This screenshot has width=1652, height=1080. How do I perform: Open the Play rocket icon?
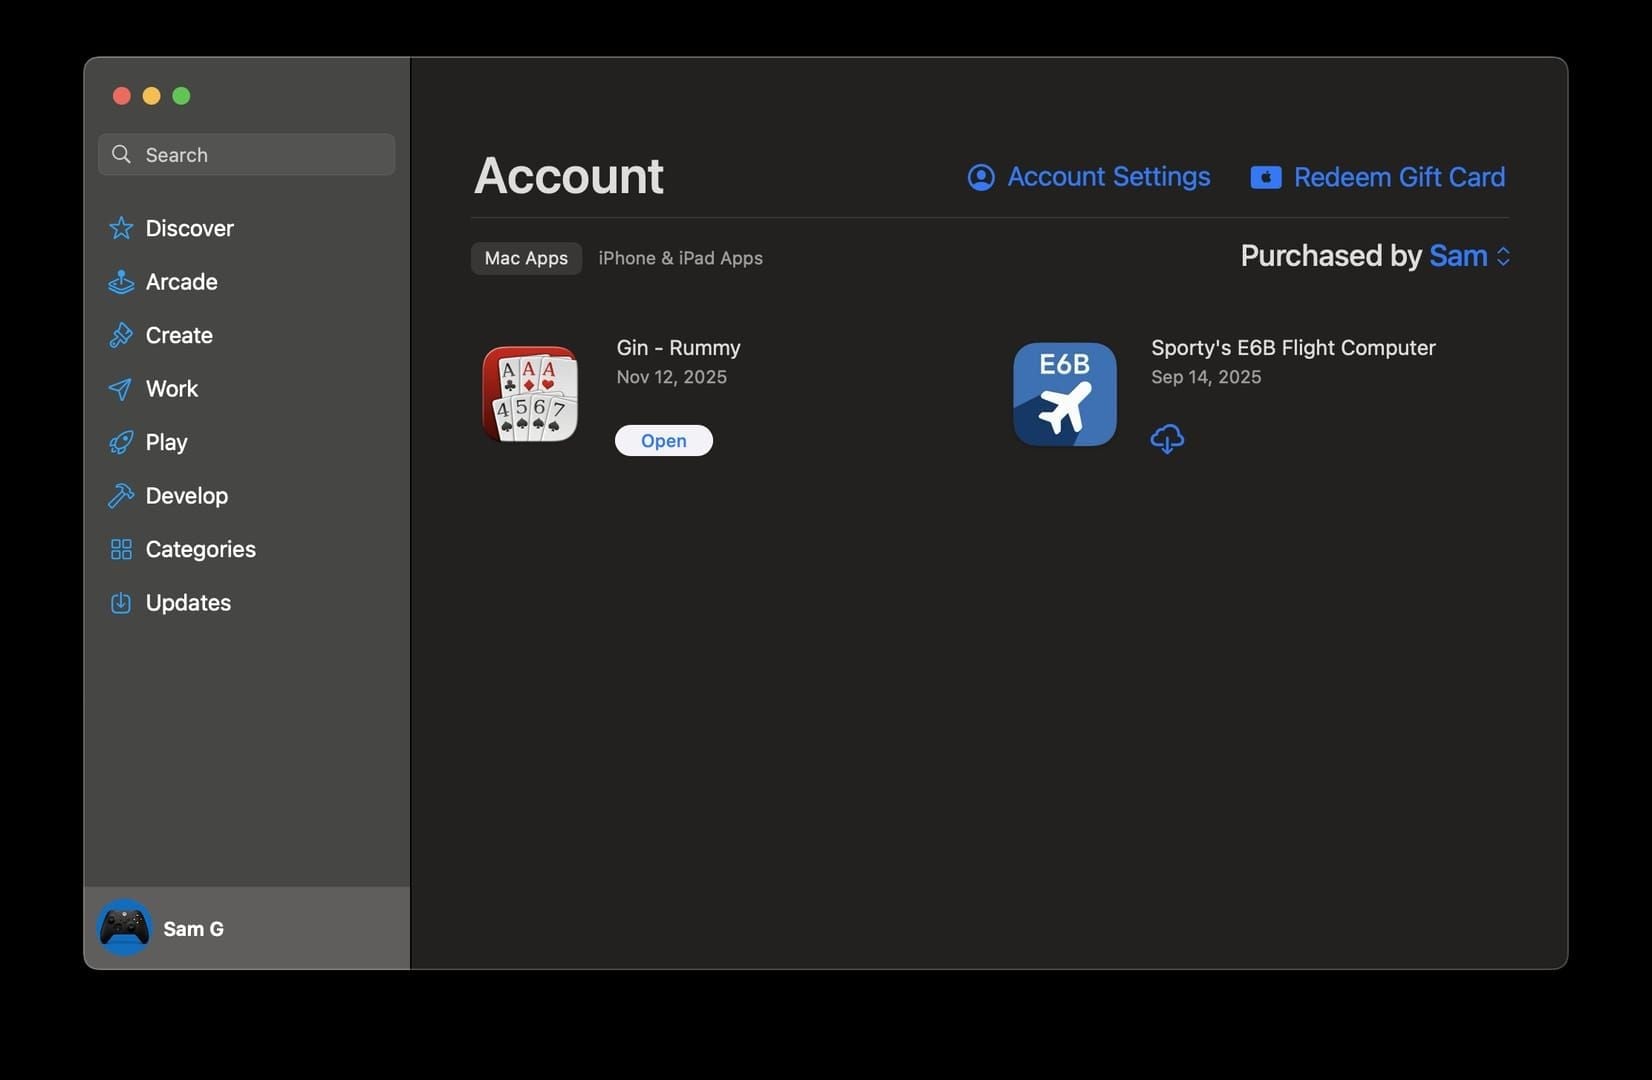pyautogui.click(x=120, y=442)
